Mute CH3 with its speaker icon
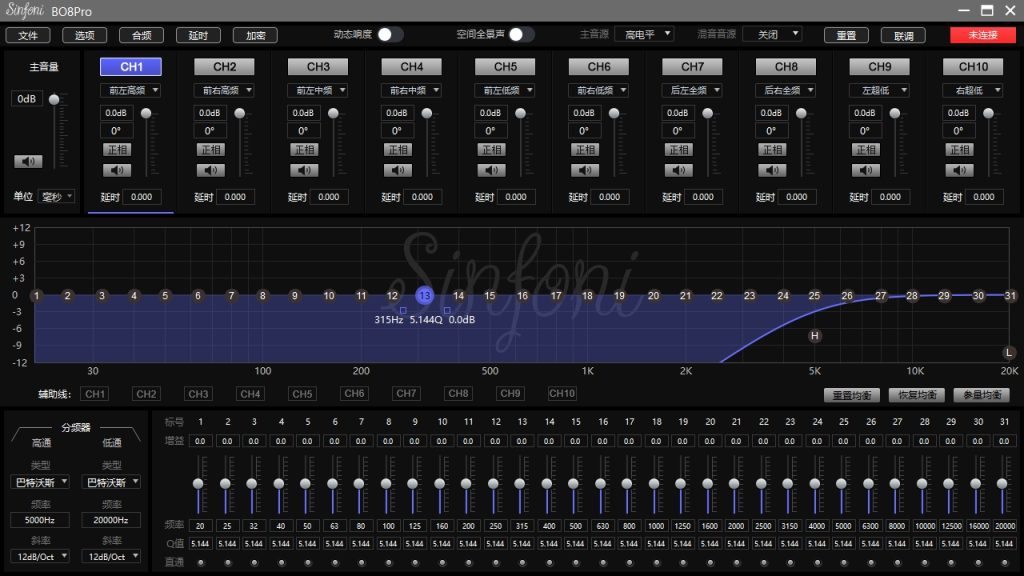1024x576 pixels. tap(304, 170)
